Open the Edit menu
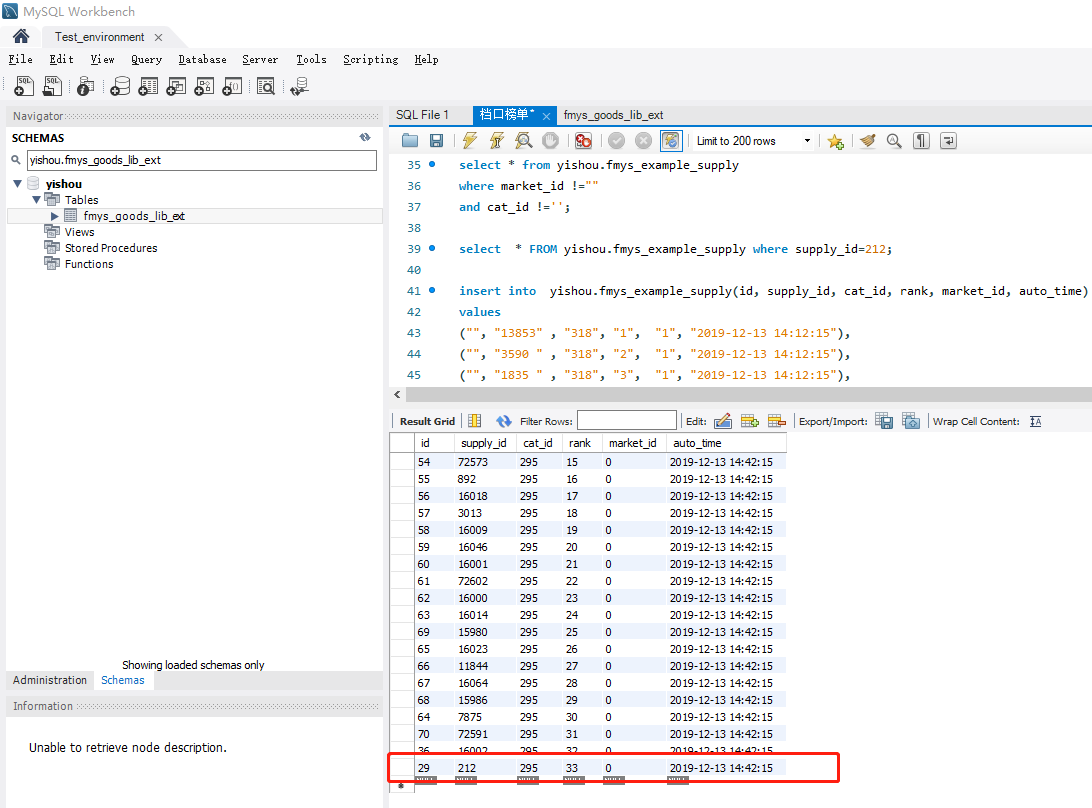Screen dimensions: 1092x808 [x=61, y=59]
